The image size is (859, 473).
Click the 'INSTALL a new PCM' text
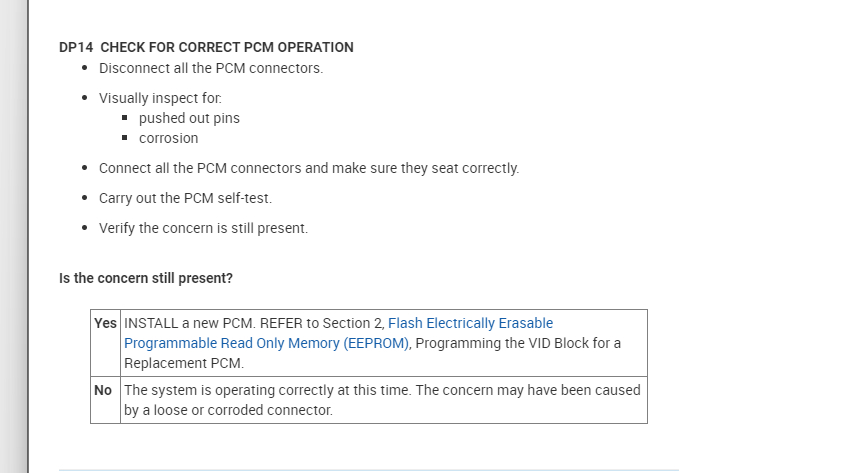click(x=176, y=323)
